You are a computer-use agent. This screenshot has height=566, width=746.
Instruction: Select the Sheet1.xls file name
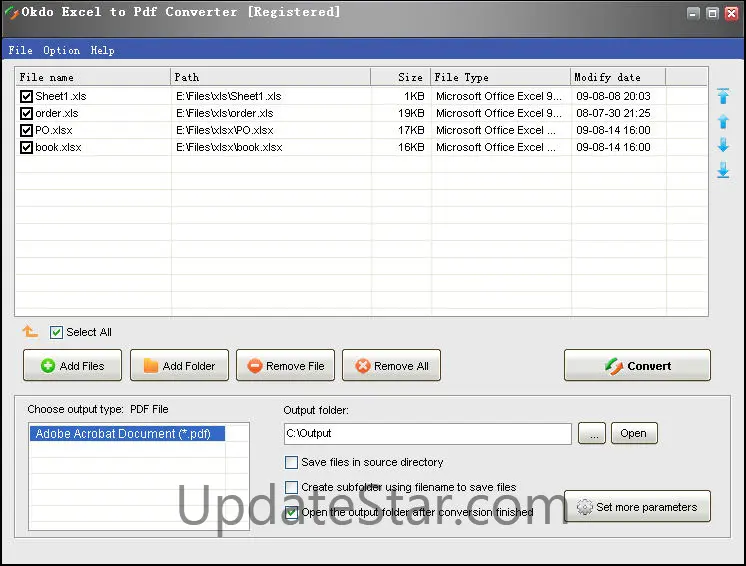[x=61, y=96]
